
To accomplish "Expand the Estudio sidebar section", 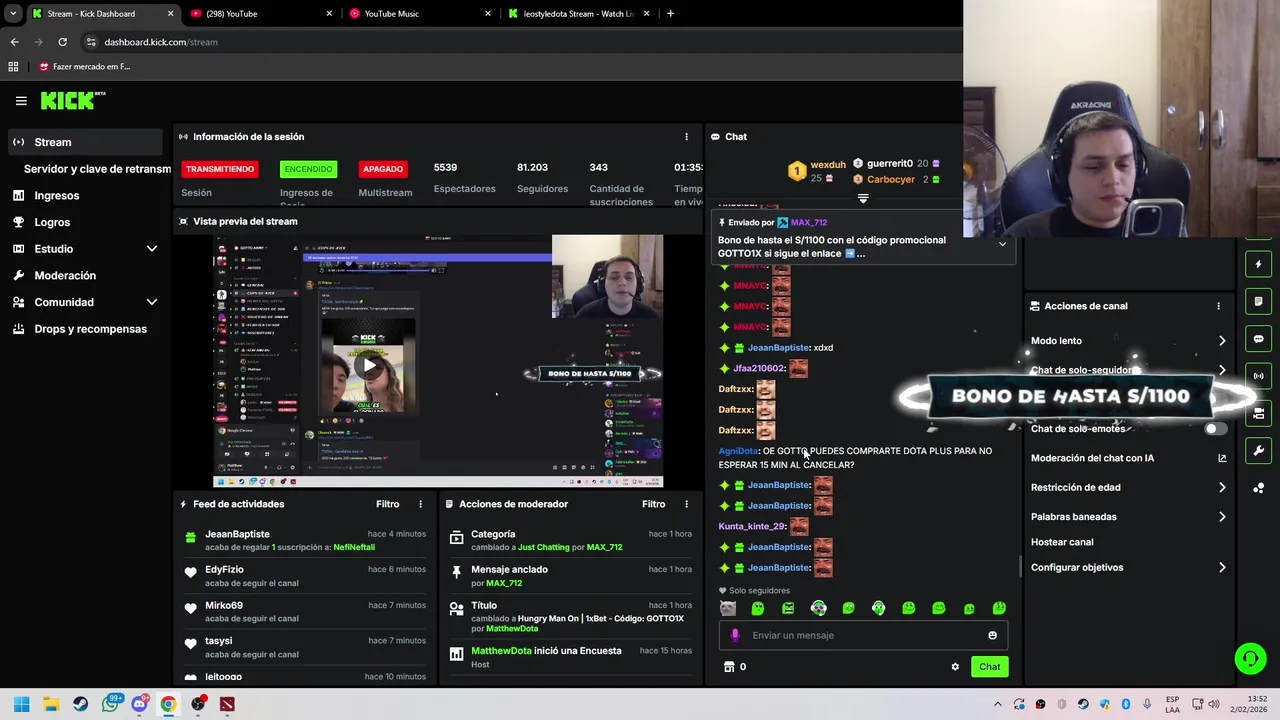I will [x=152, y=249].
